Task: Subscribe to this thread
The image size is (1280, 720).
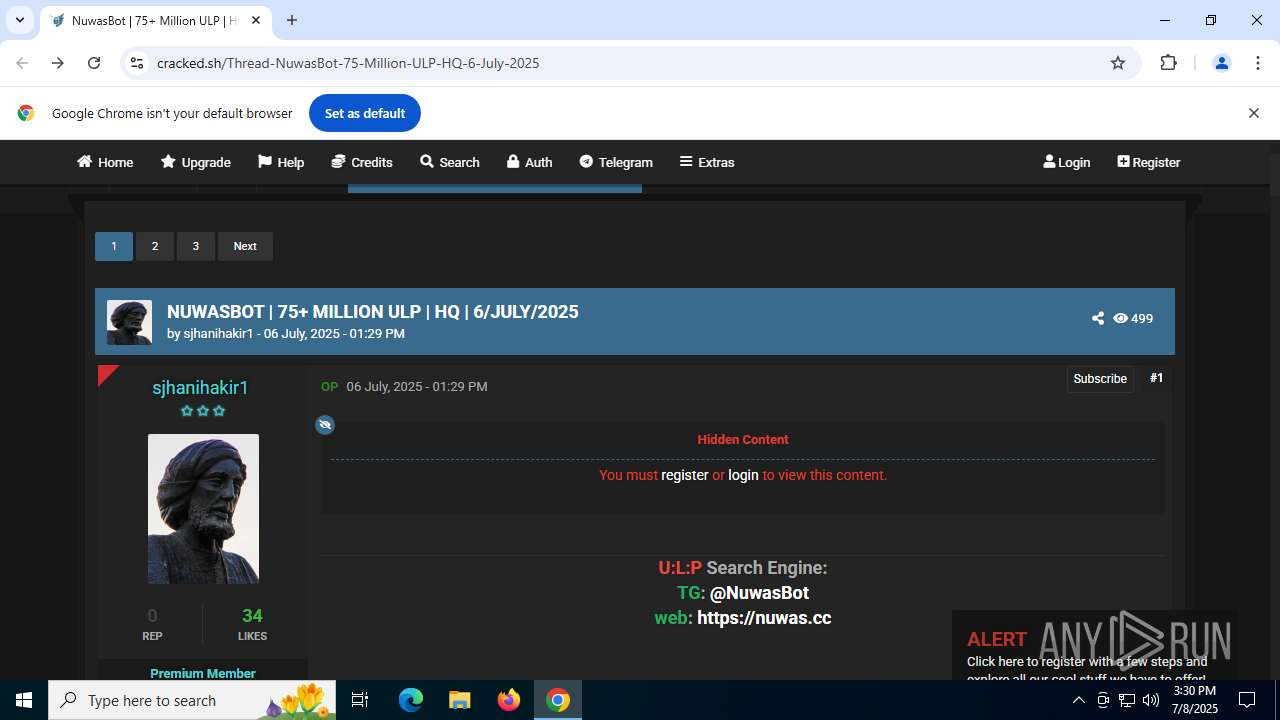Action: pos(1100,379)
